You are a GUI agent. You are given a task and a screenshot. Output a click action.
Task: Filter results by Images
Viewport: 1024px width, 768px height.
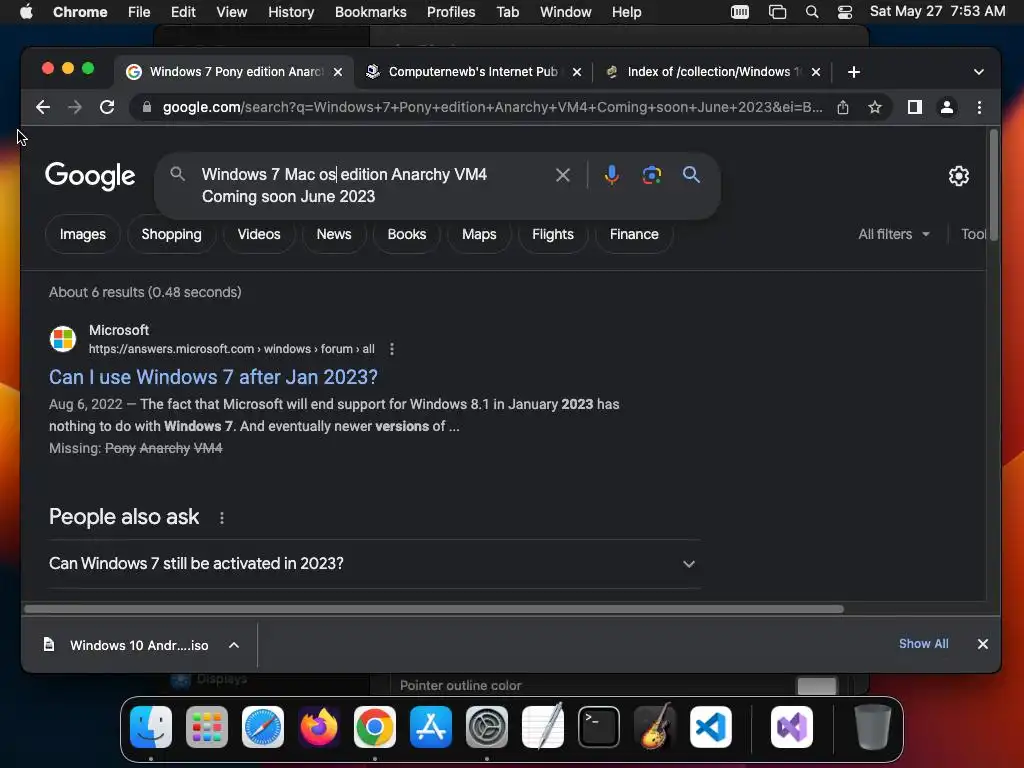pyautogui.click(x=82, y=234)
